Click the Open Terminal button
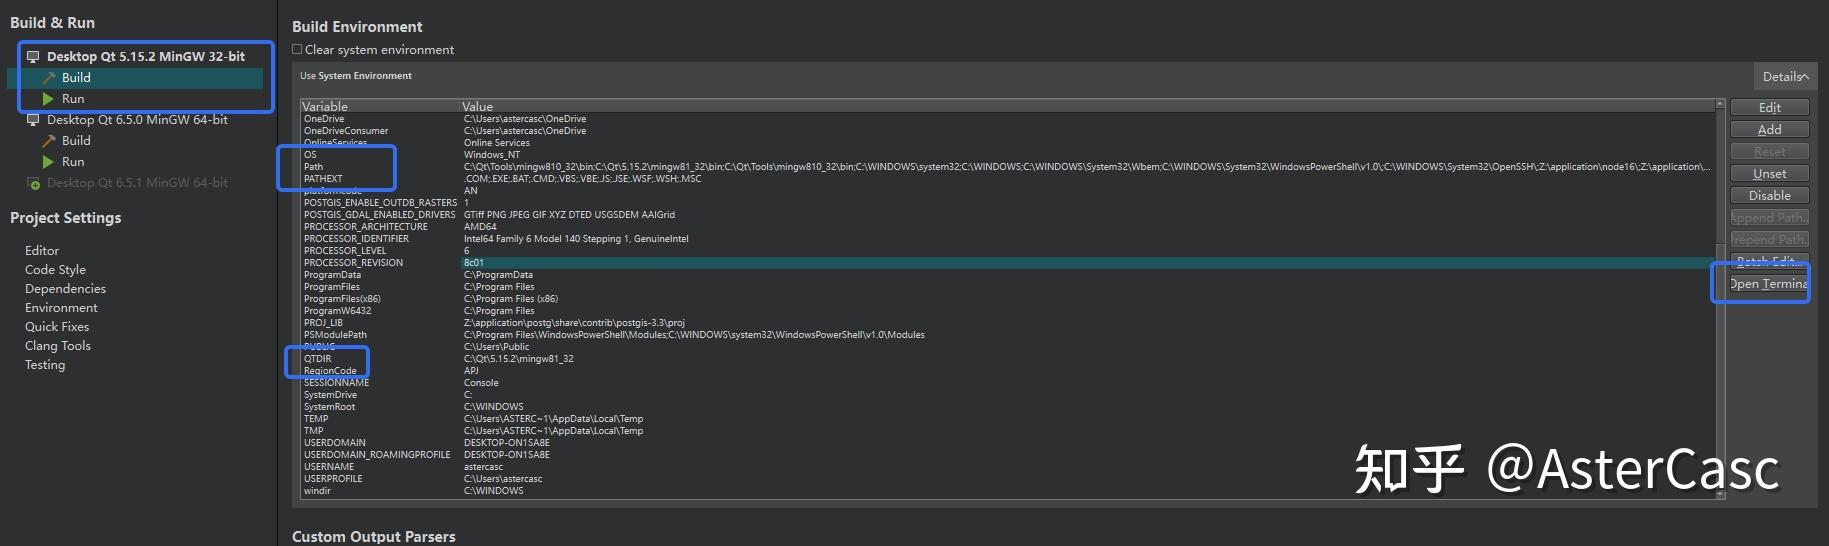This screenshot has width=1829, height=546. coord(1769,284)
